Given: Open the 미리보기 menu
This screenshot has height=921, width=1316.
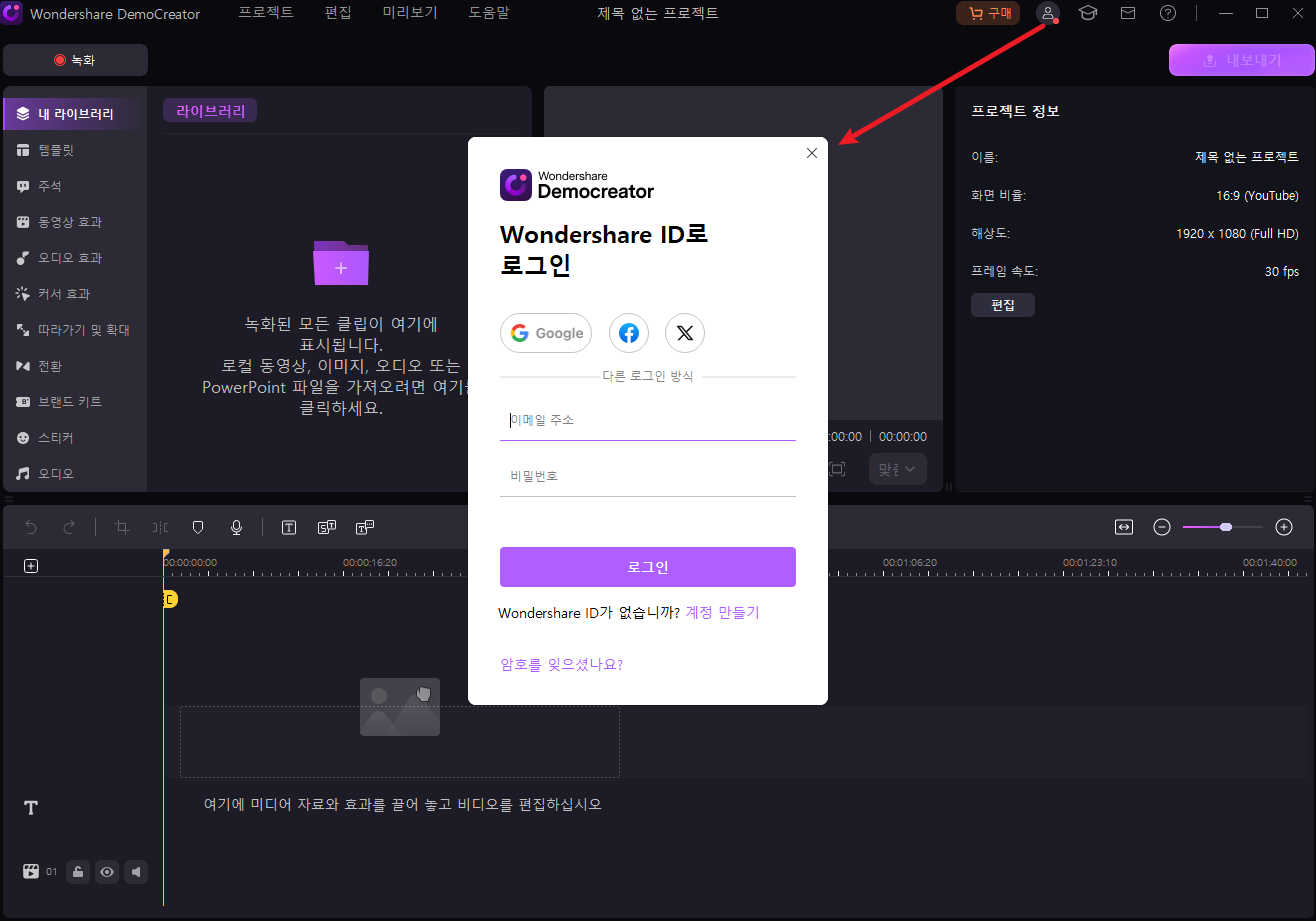Looking at the screenshot, I should 410,13.
